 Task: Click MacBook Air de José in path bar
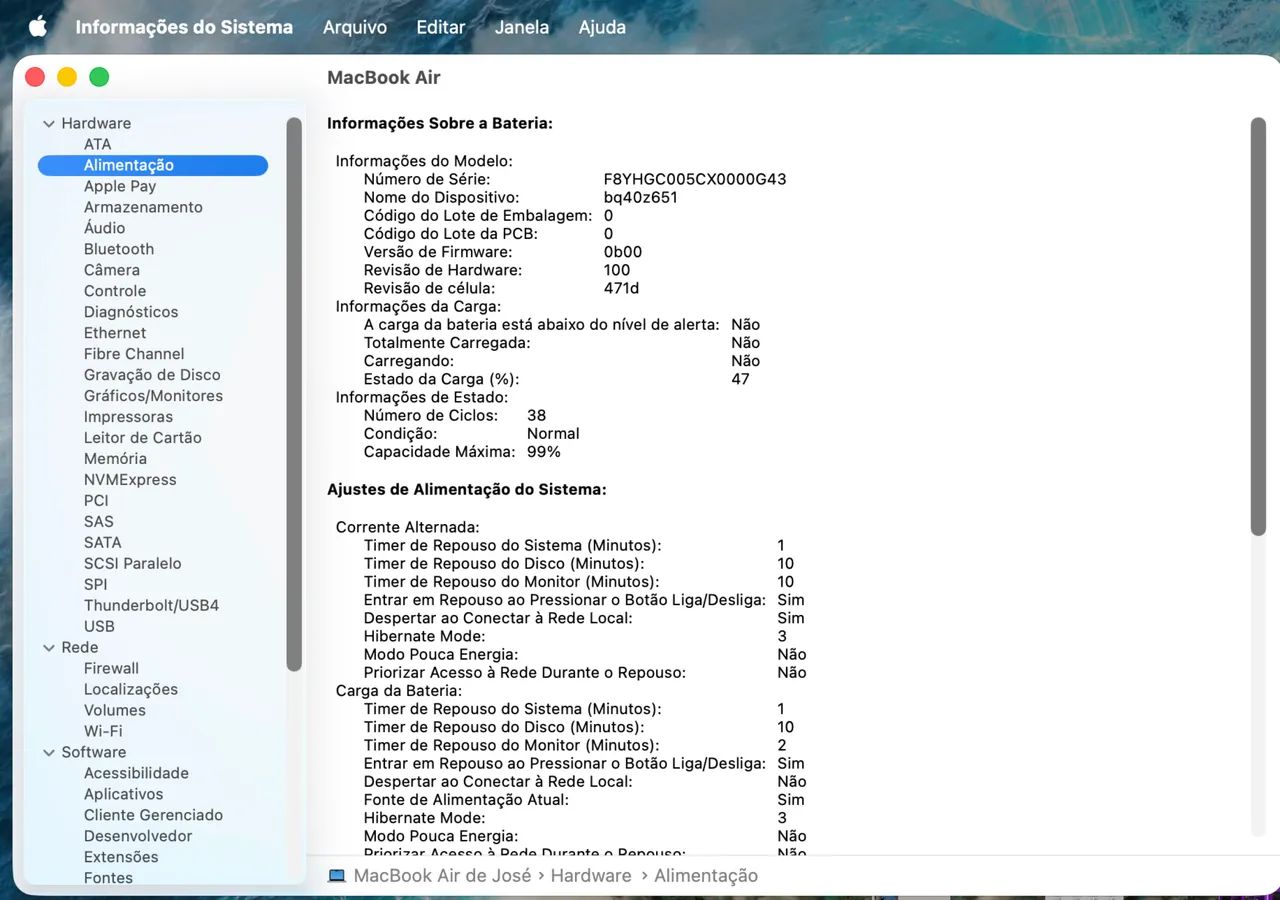coord(443,876)
